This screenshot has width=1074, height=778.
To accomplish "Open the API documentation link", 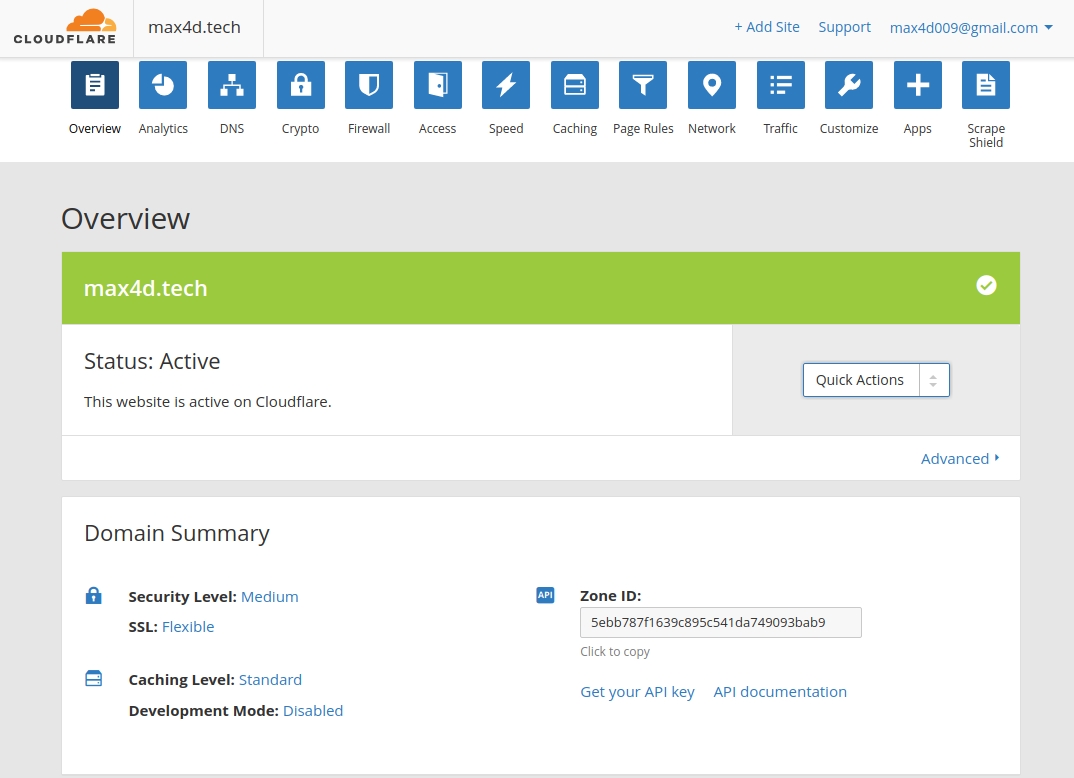I will pyautogui.click(x=780, y=692).
